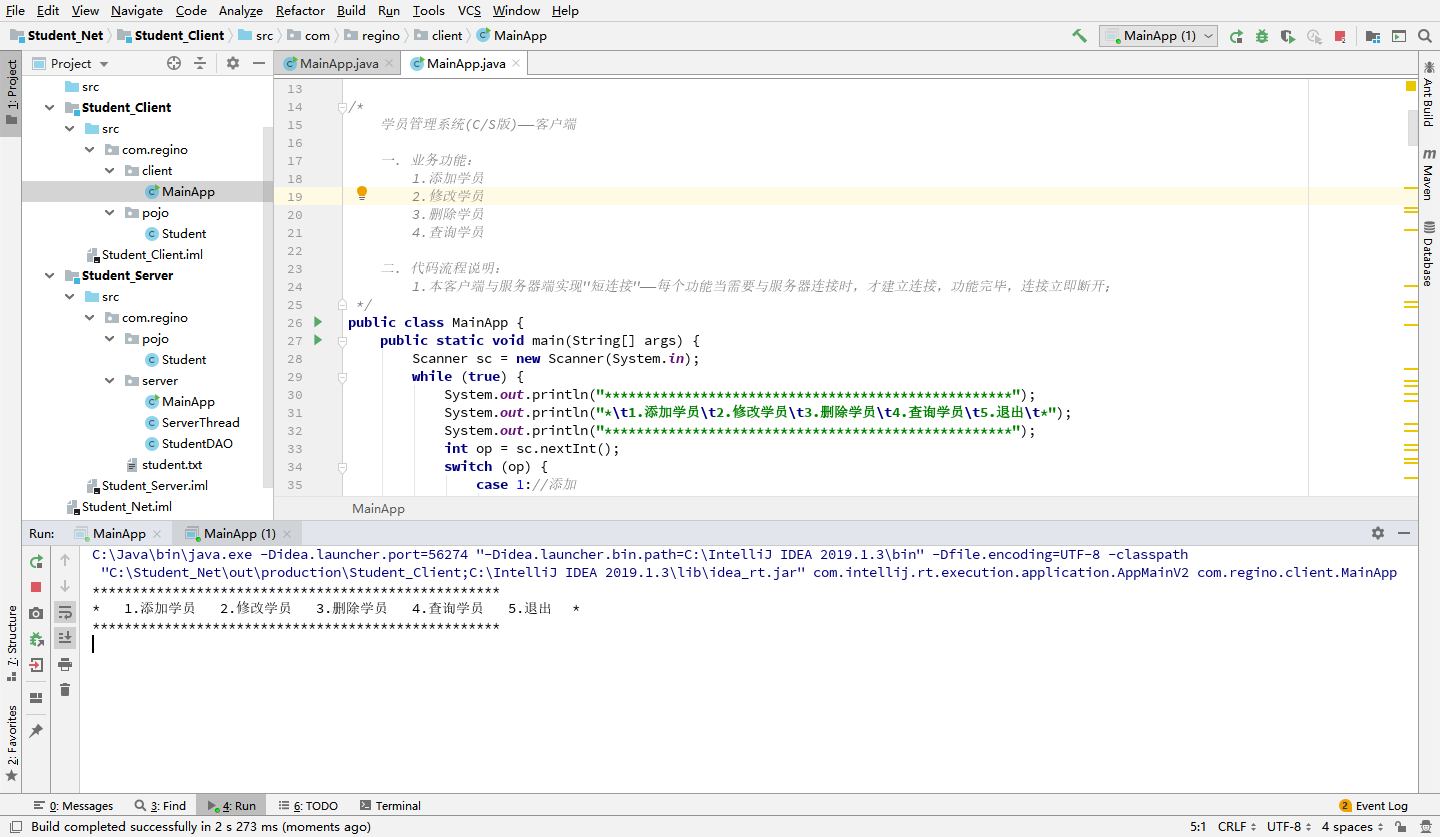Open the run configuration dropdown MainApp (1)

pyautogui.click(x=1158, y=36)
